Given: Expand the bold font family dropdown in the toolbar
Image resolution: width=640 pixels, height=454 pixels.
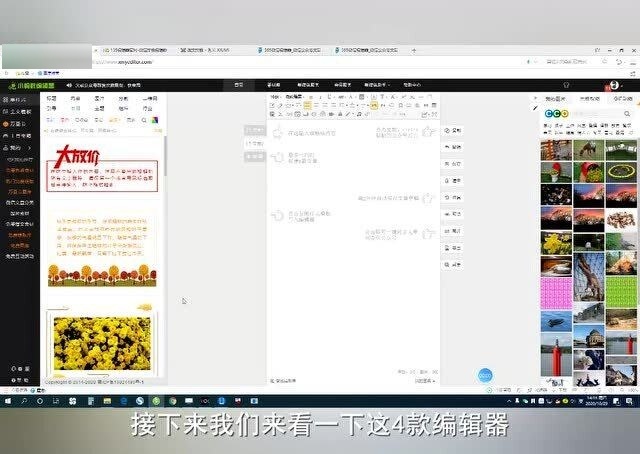Looking at the screenshot, I should [x=295, y=97].
